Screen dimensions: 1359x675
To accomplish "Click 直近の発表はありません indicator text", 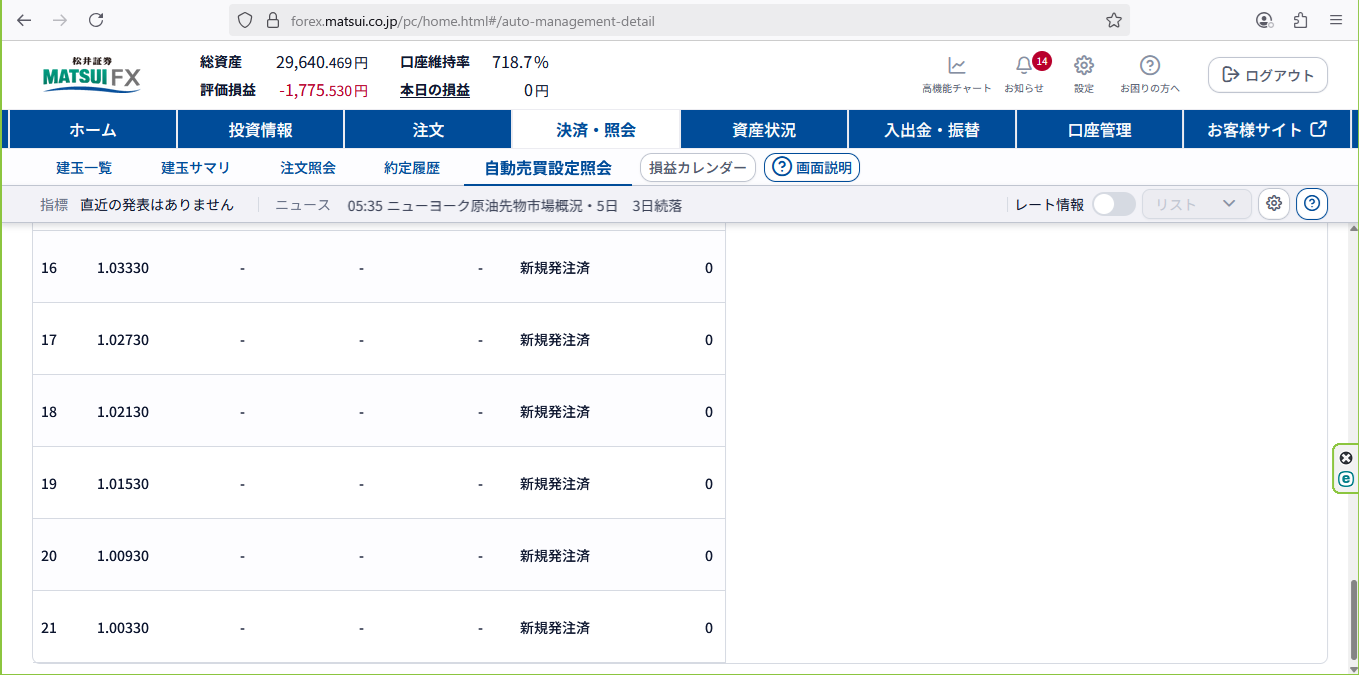I will [157, 205].
